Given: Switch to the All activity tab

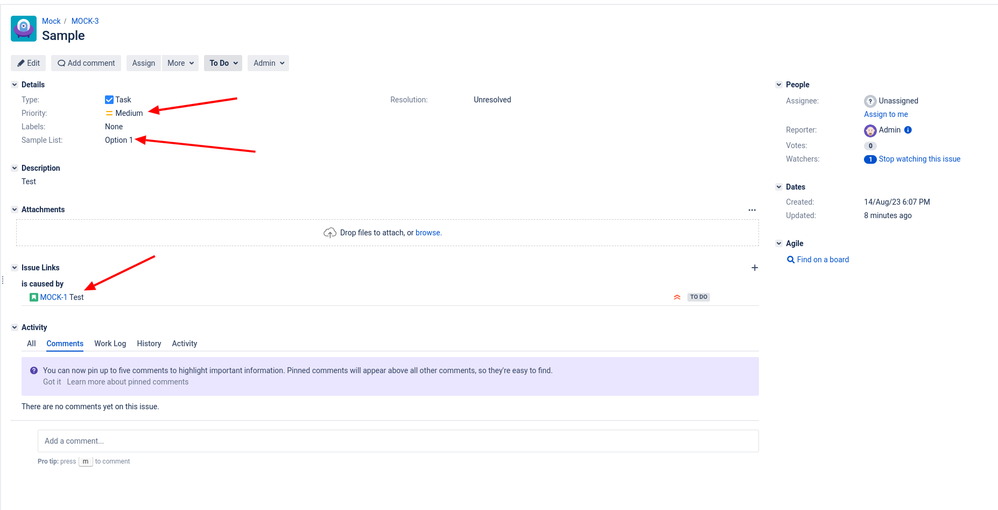Looking at the screenshot, I should [31, 344].
